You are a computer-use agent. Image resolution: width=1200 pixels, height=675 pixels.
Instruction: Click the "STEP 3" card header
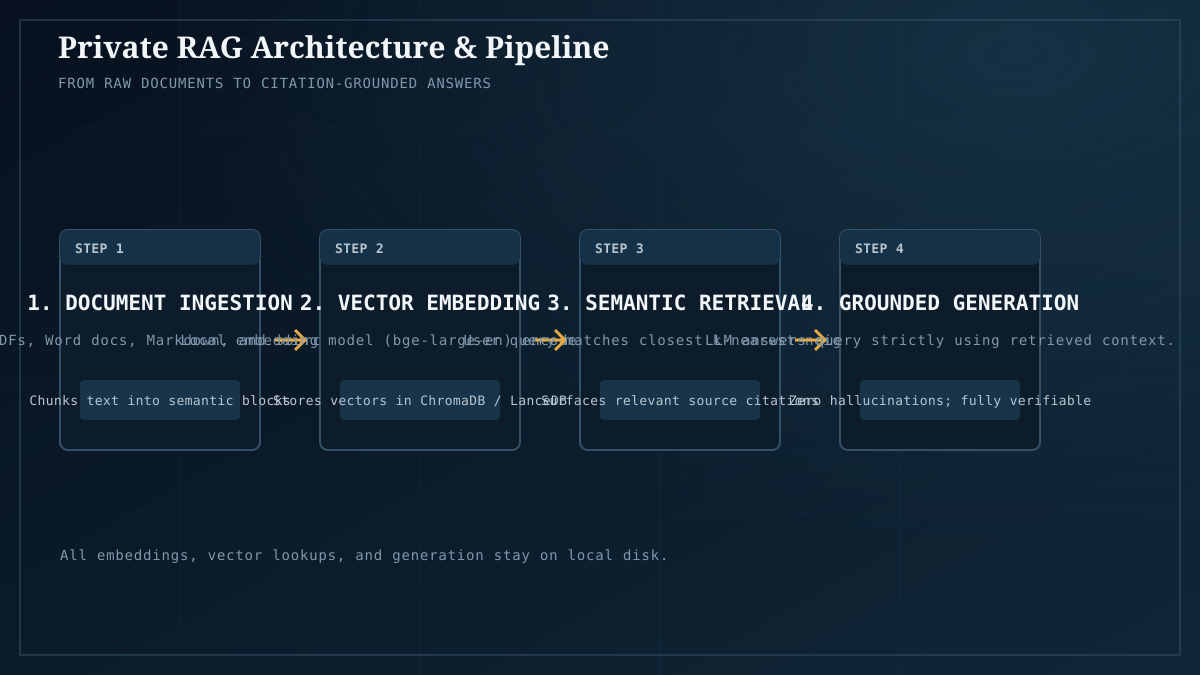(x=680, y=248)
